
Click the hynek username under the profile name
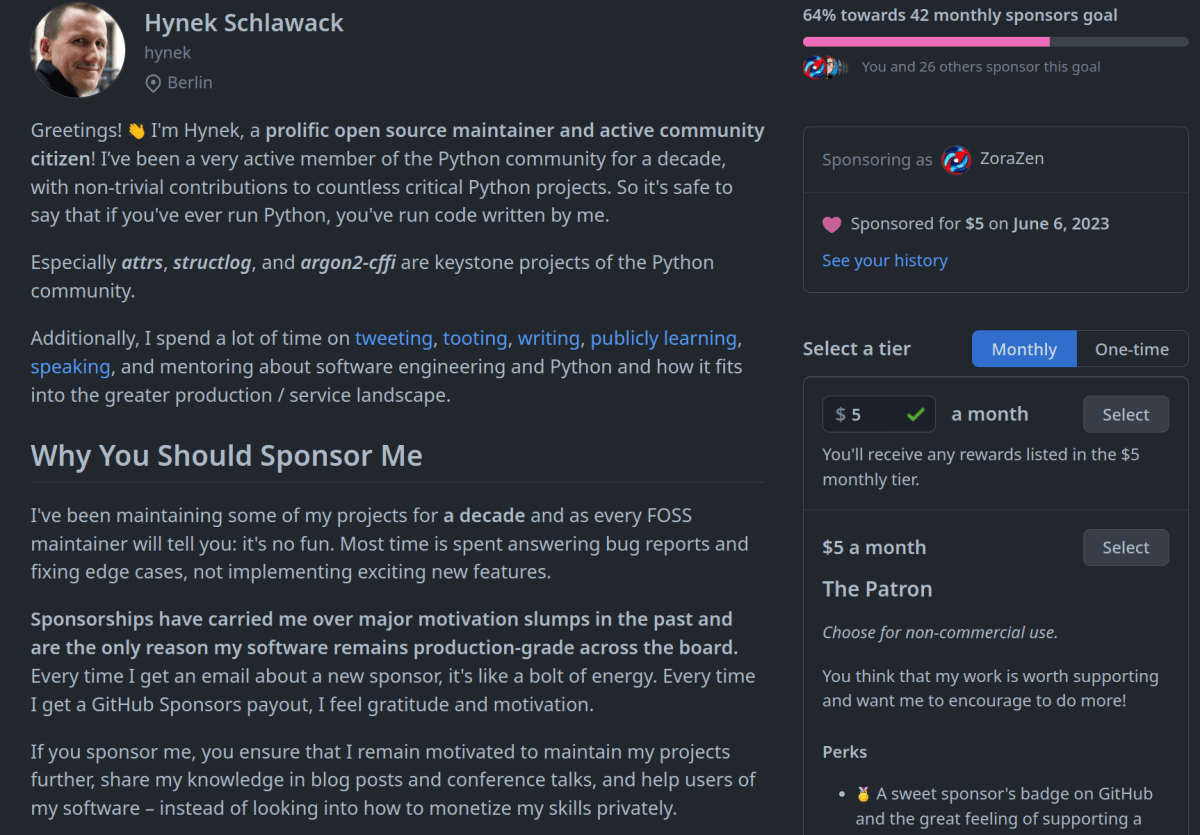tap(167, 52)
